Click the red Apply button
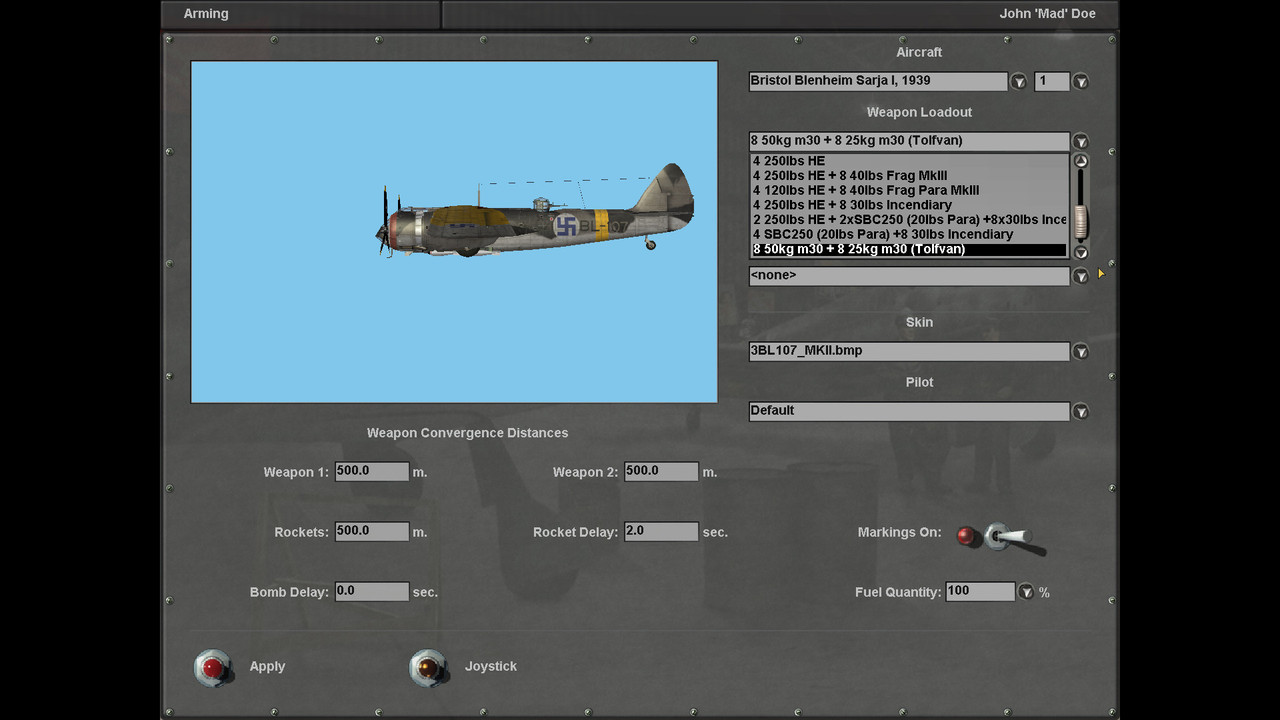1280x720 pixels. pos(213,667)
